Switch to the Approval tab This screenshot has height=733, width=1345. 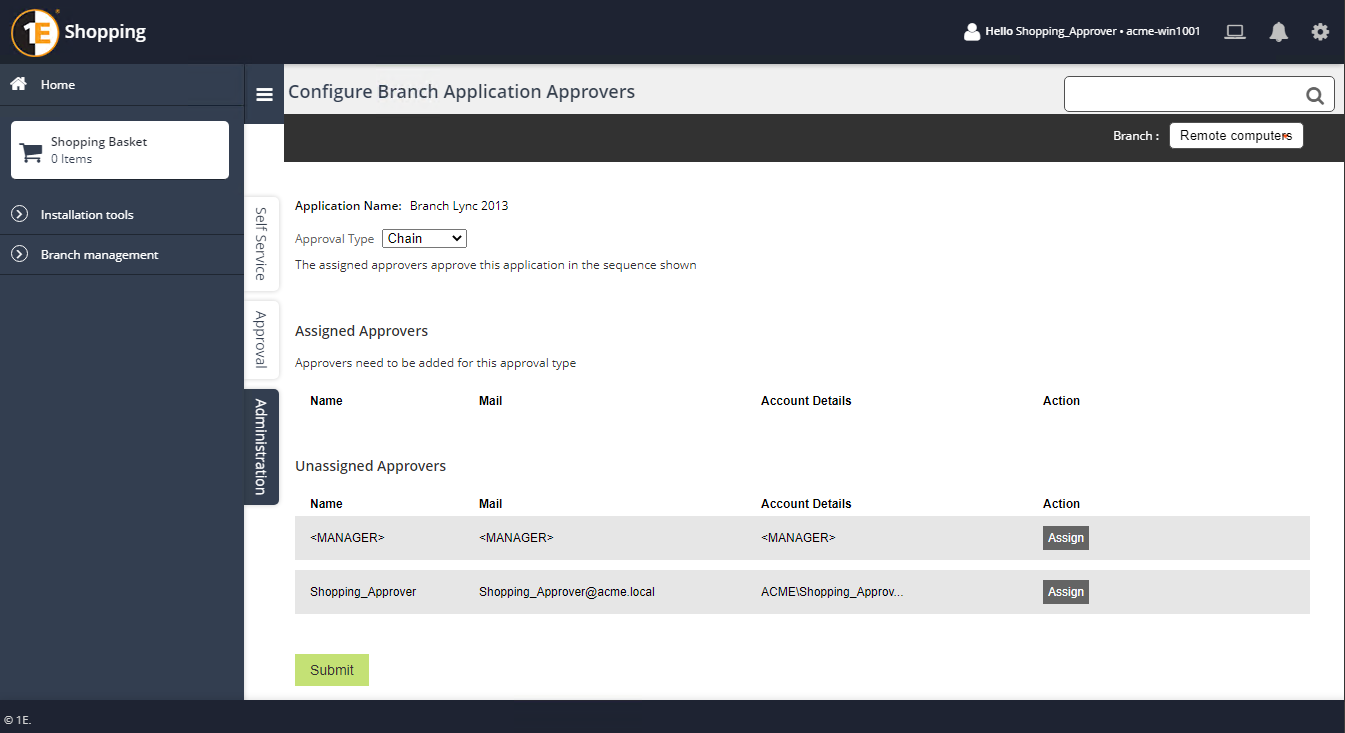(261, 340)
